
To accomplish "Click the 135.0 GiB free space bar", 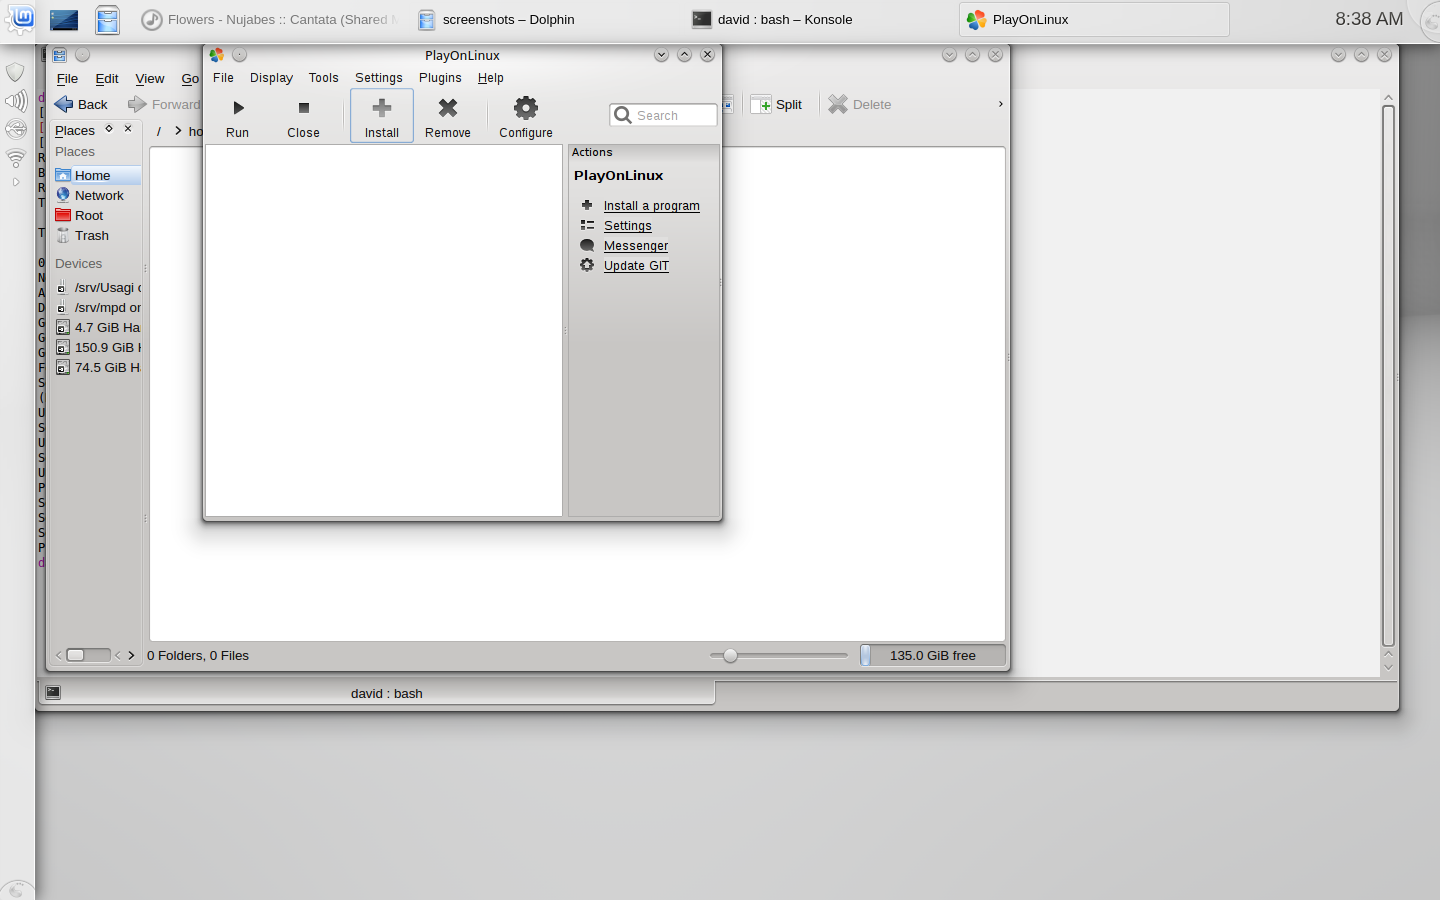I will pyautogui.click(x=932, y=655).
